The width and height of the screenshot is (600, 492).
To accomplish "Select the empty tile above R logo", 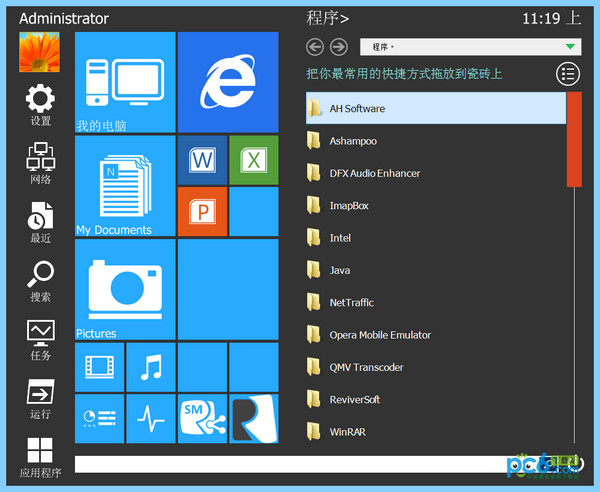I will point(254,367).
